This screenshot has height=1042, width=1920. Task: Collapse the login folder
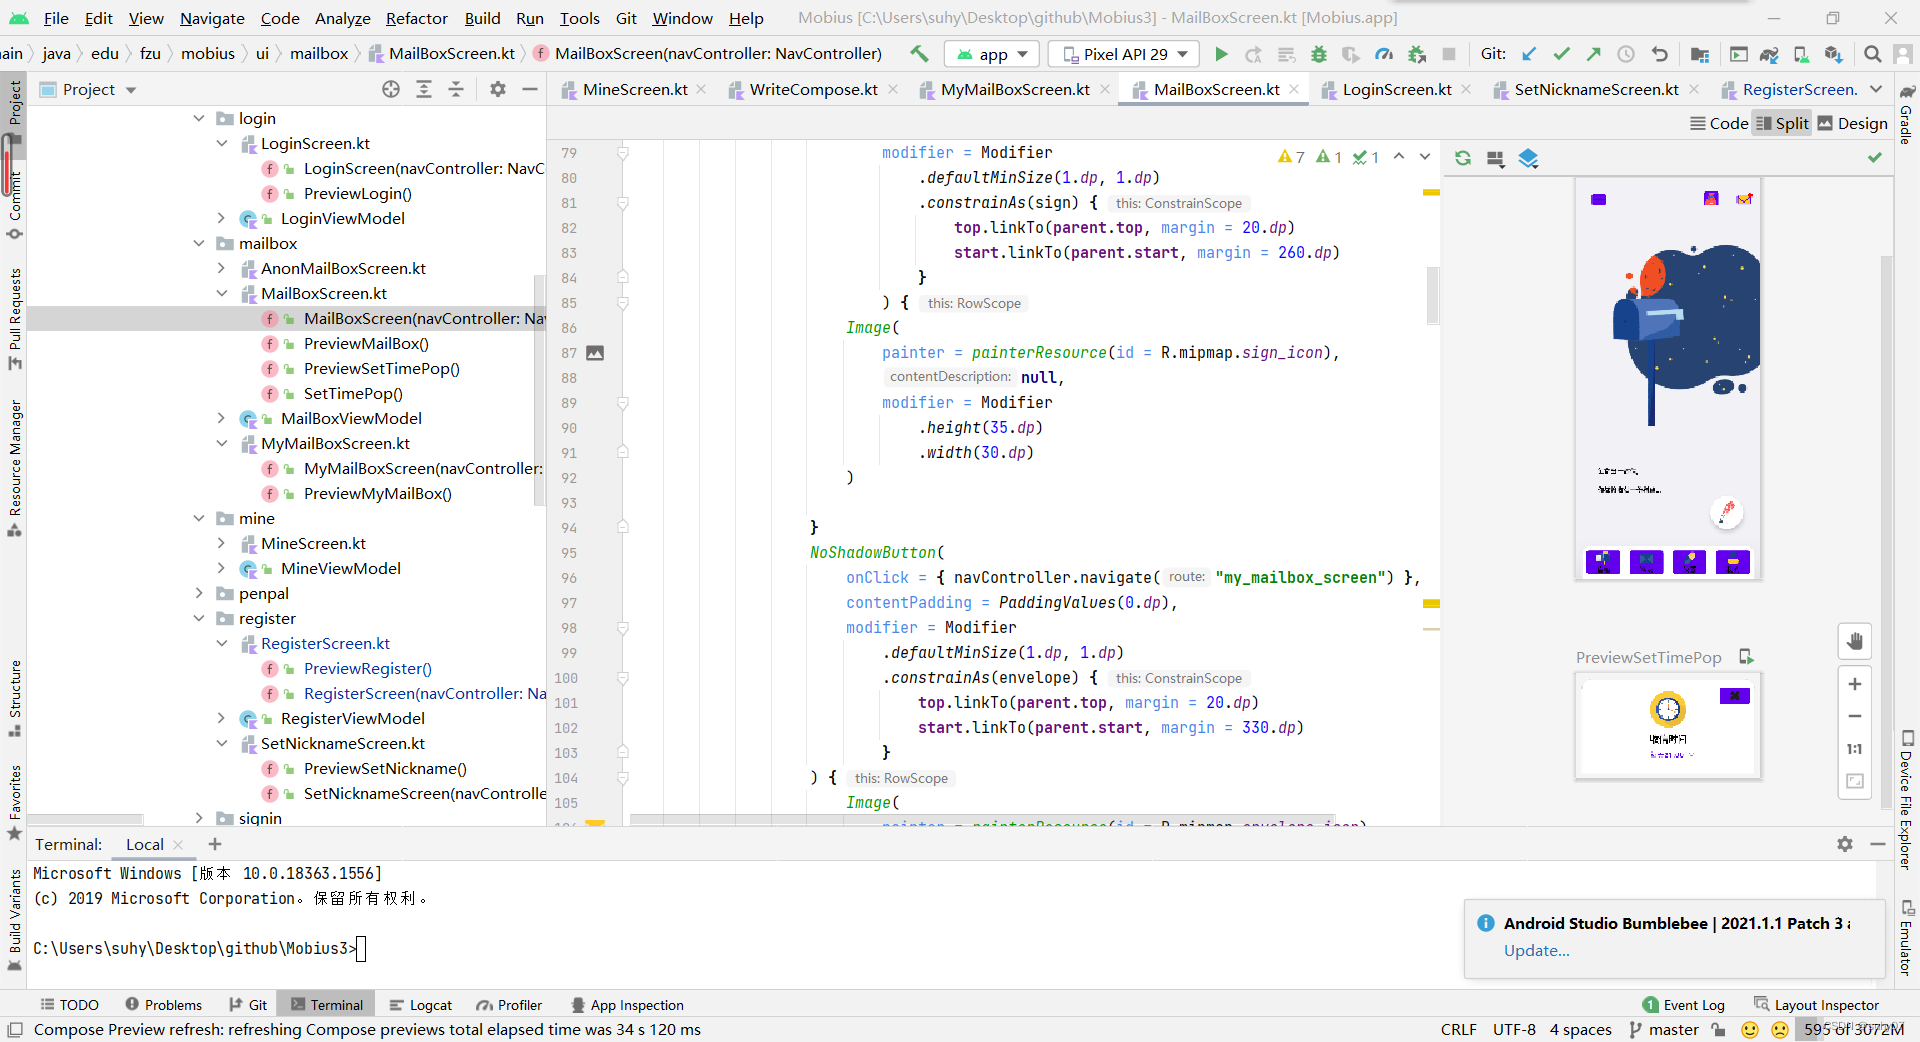point(198,118)
